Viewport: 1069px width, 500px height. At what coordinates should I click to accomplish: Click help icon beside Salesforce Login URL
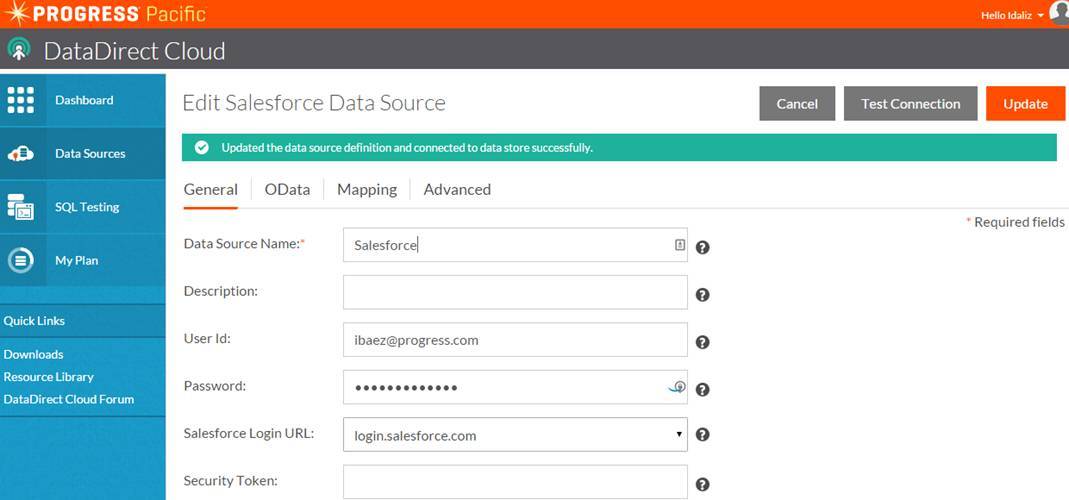(x=702, y=435)
